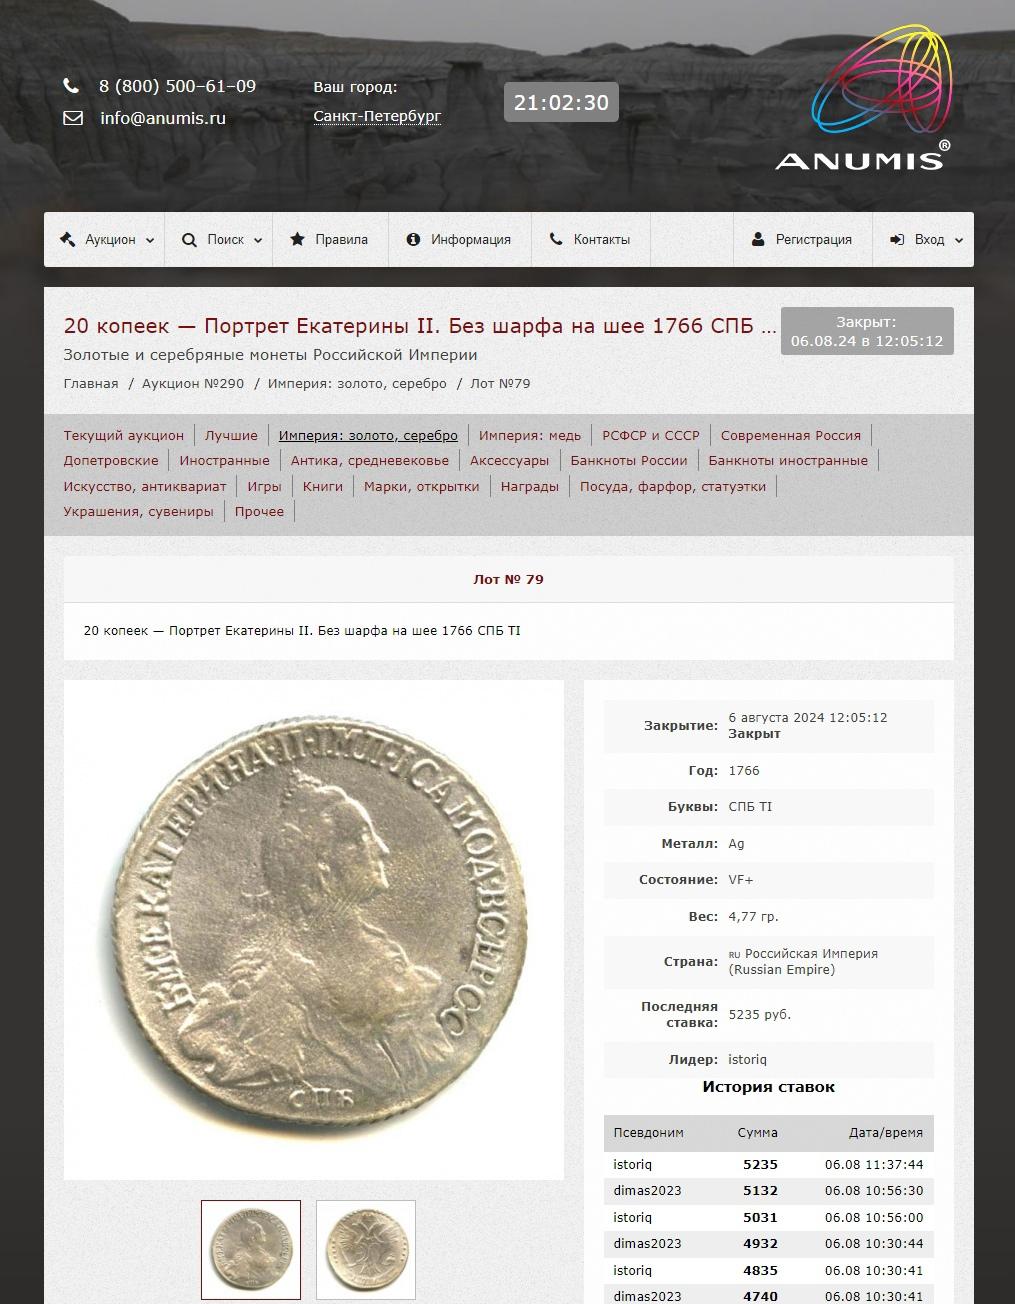
Task: Click the gavel icon beside Аукцион
Action: [x=67, y=239]
